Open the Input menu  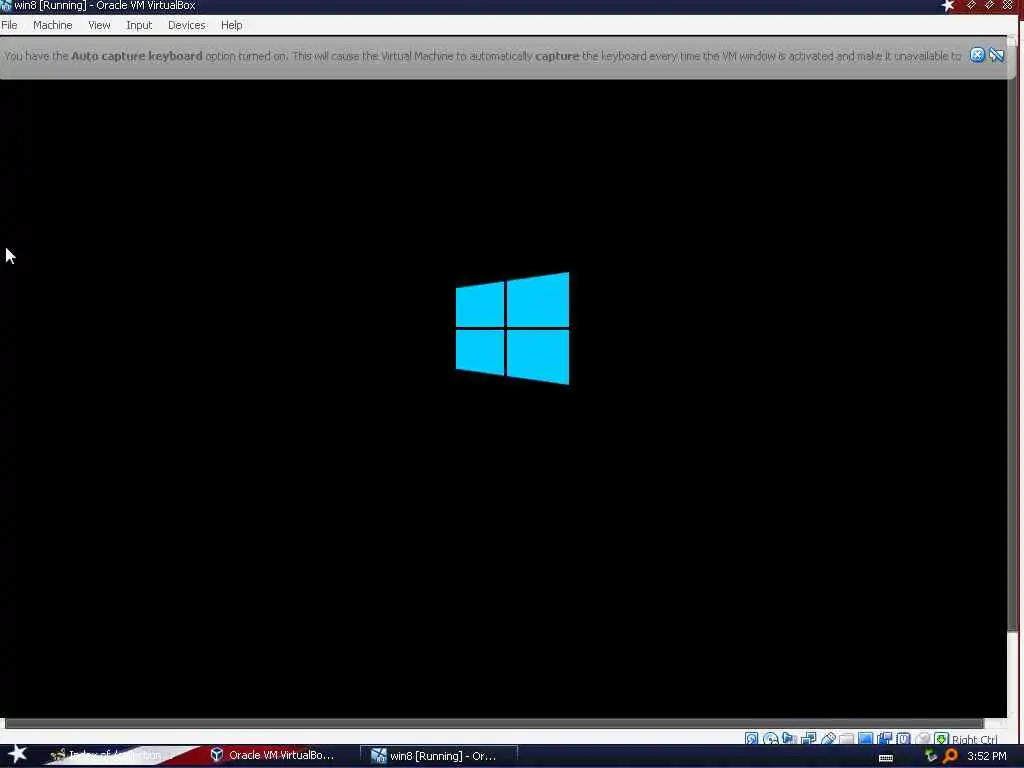(139, 25)
